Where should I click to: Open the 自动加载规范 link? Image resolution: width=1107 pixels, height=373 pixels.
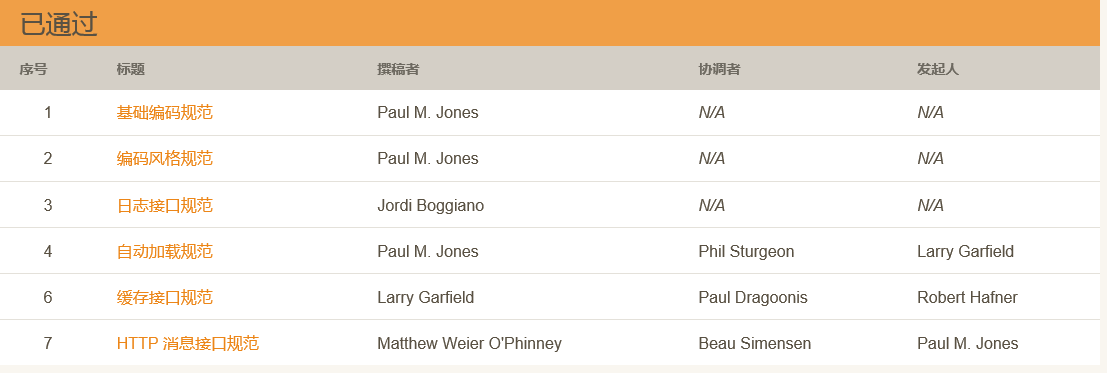(164, 251)
